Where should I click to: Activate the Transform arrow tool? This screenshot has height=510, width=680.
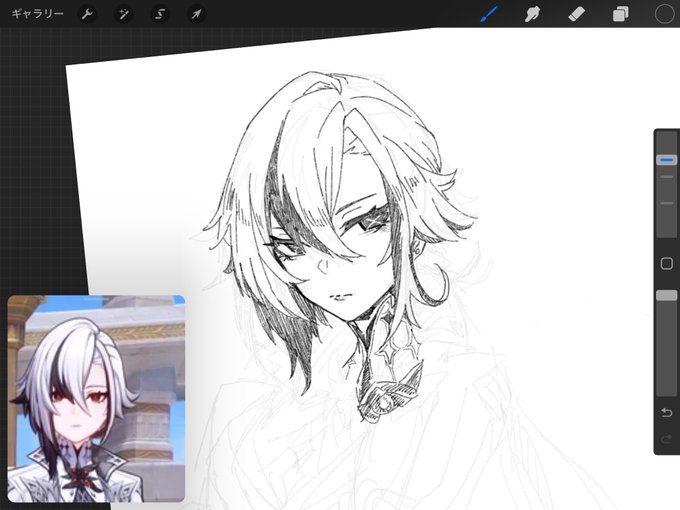tap(196, 14)
